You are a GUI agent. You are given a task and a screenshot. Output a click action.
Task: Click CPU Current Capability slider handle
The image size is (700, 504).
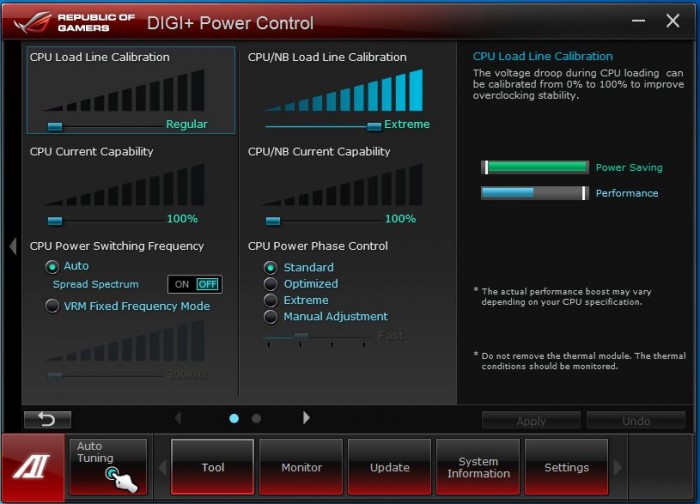pyautogui.click(x=55, y=221)
